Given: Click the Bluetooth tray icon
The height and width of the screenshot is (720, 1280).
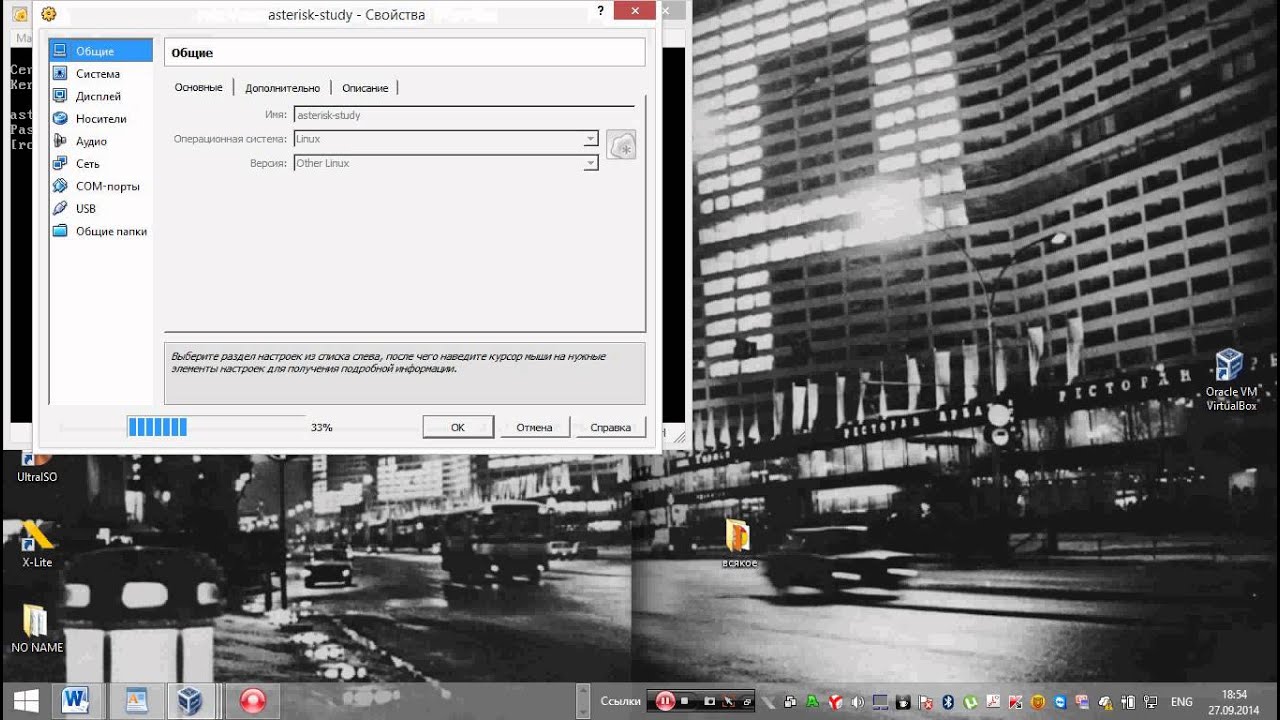Looking at the screenshot, I should click(948, 702).
